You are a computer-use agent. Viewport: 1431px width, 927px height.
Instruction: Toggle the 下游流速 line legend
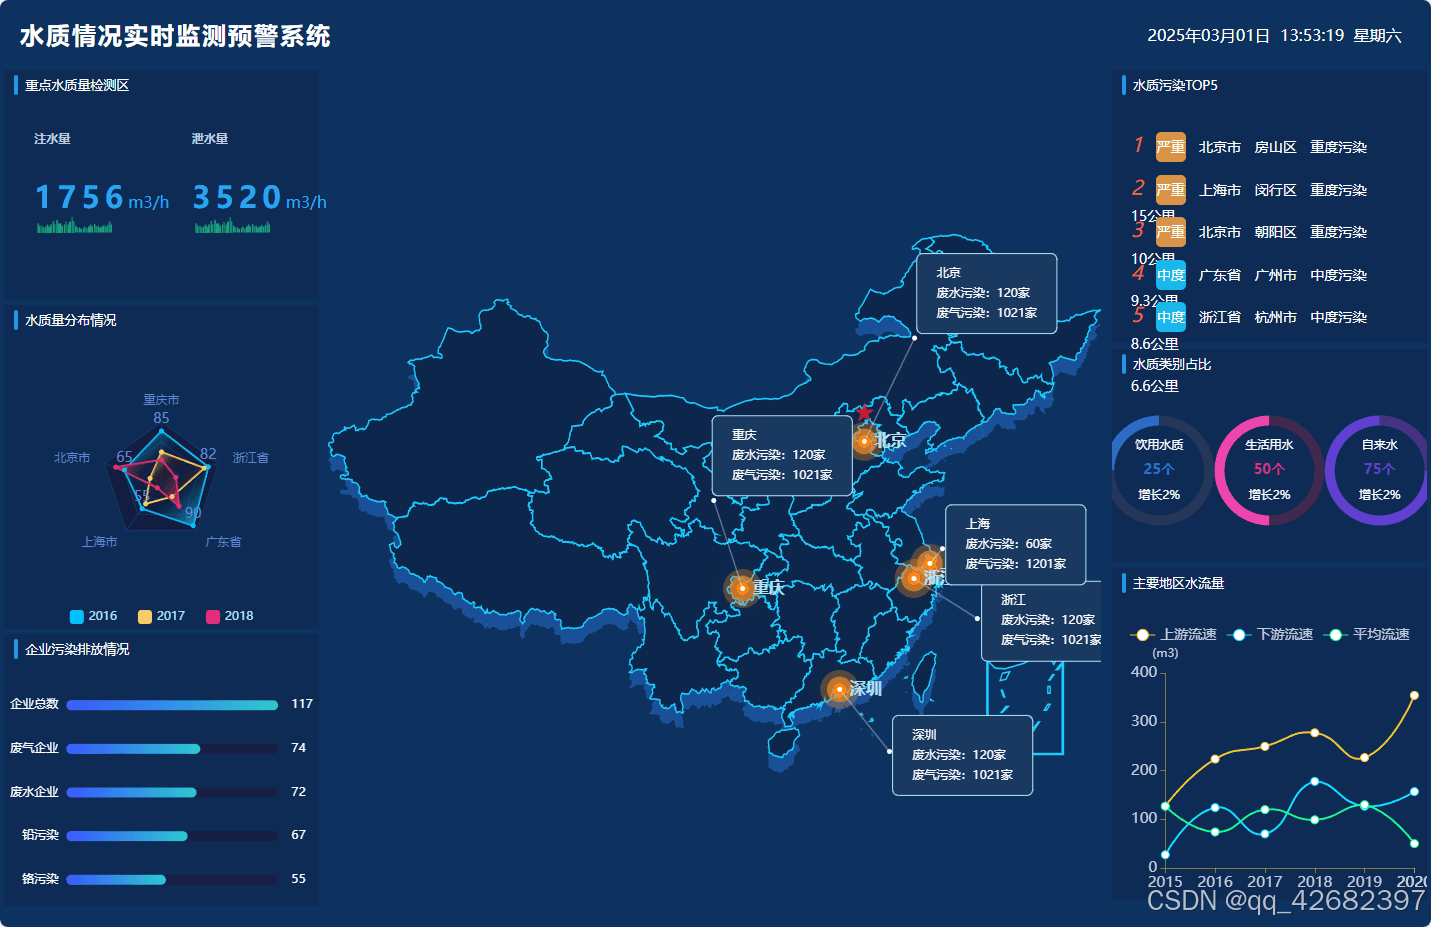coord(1270,634)
